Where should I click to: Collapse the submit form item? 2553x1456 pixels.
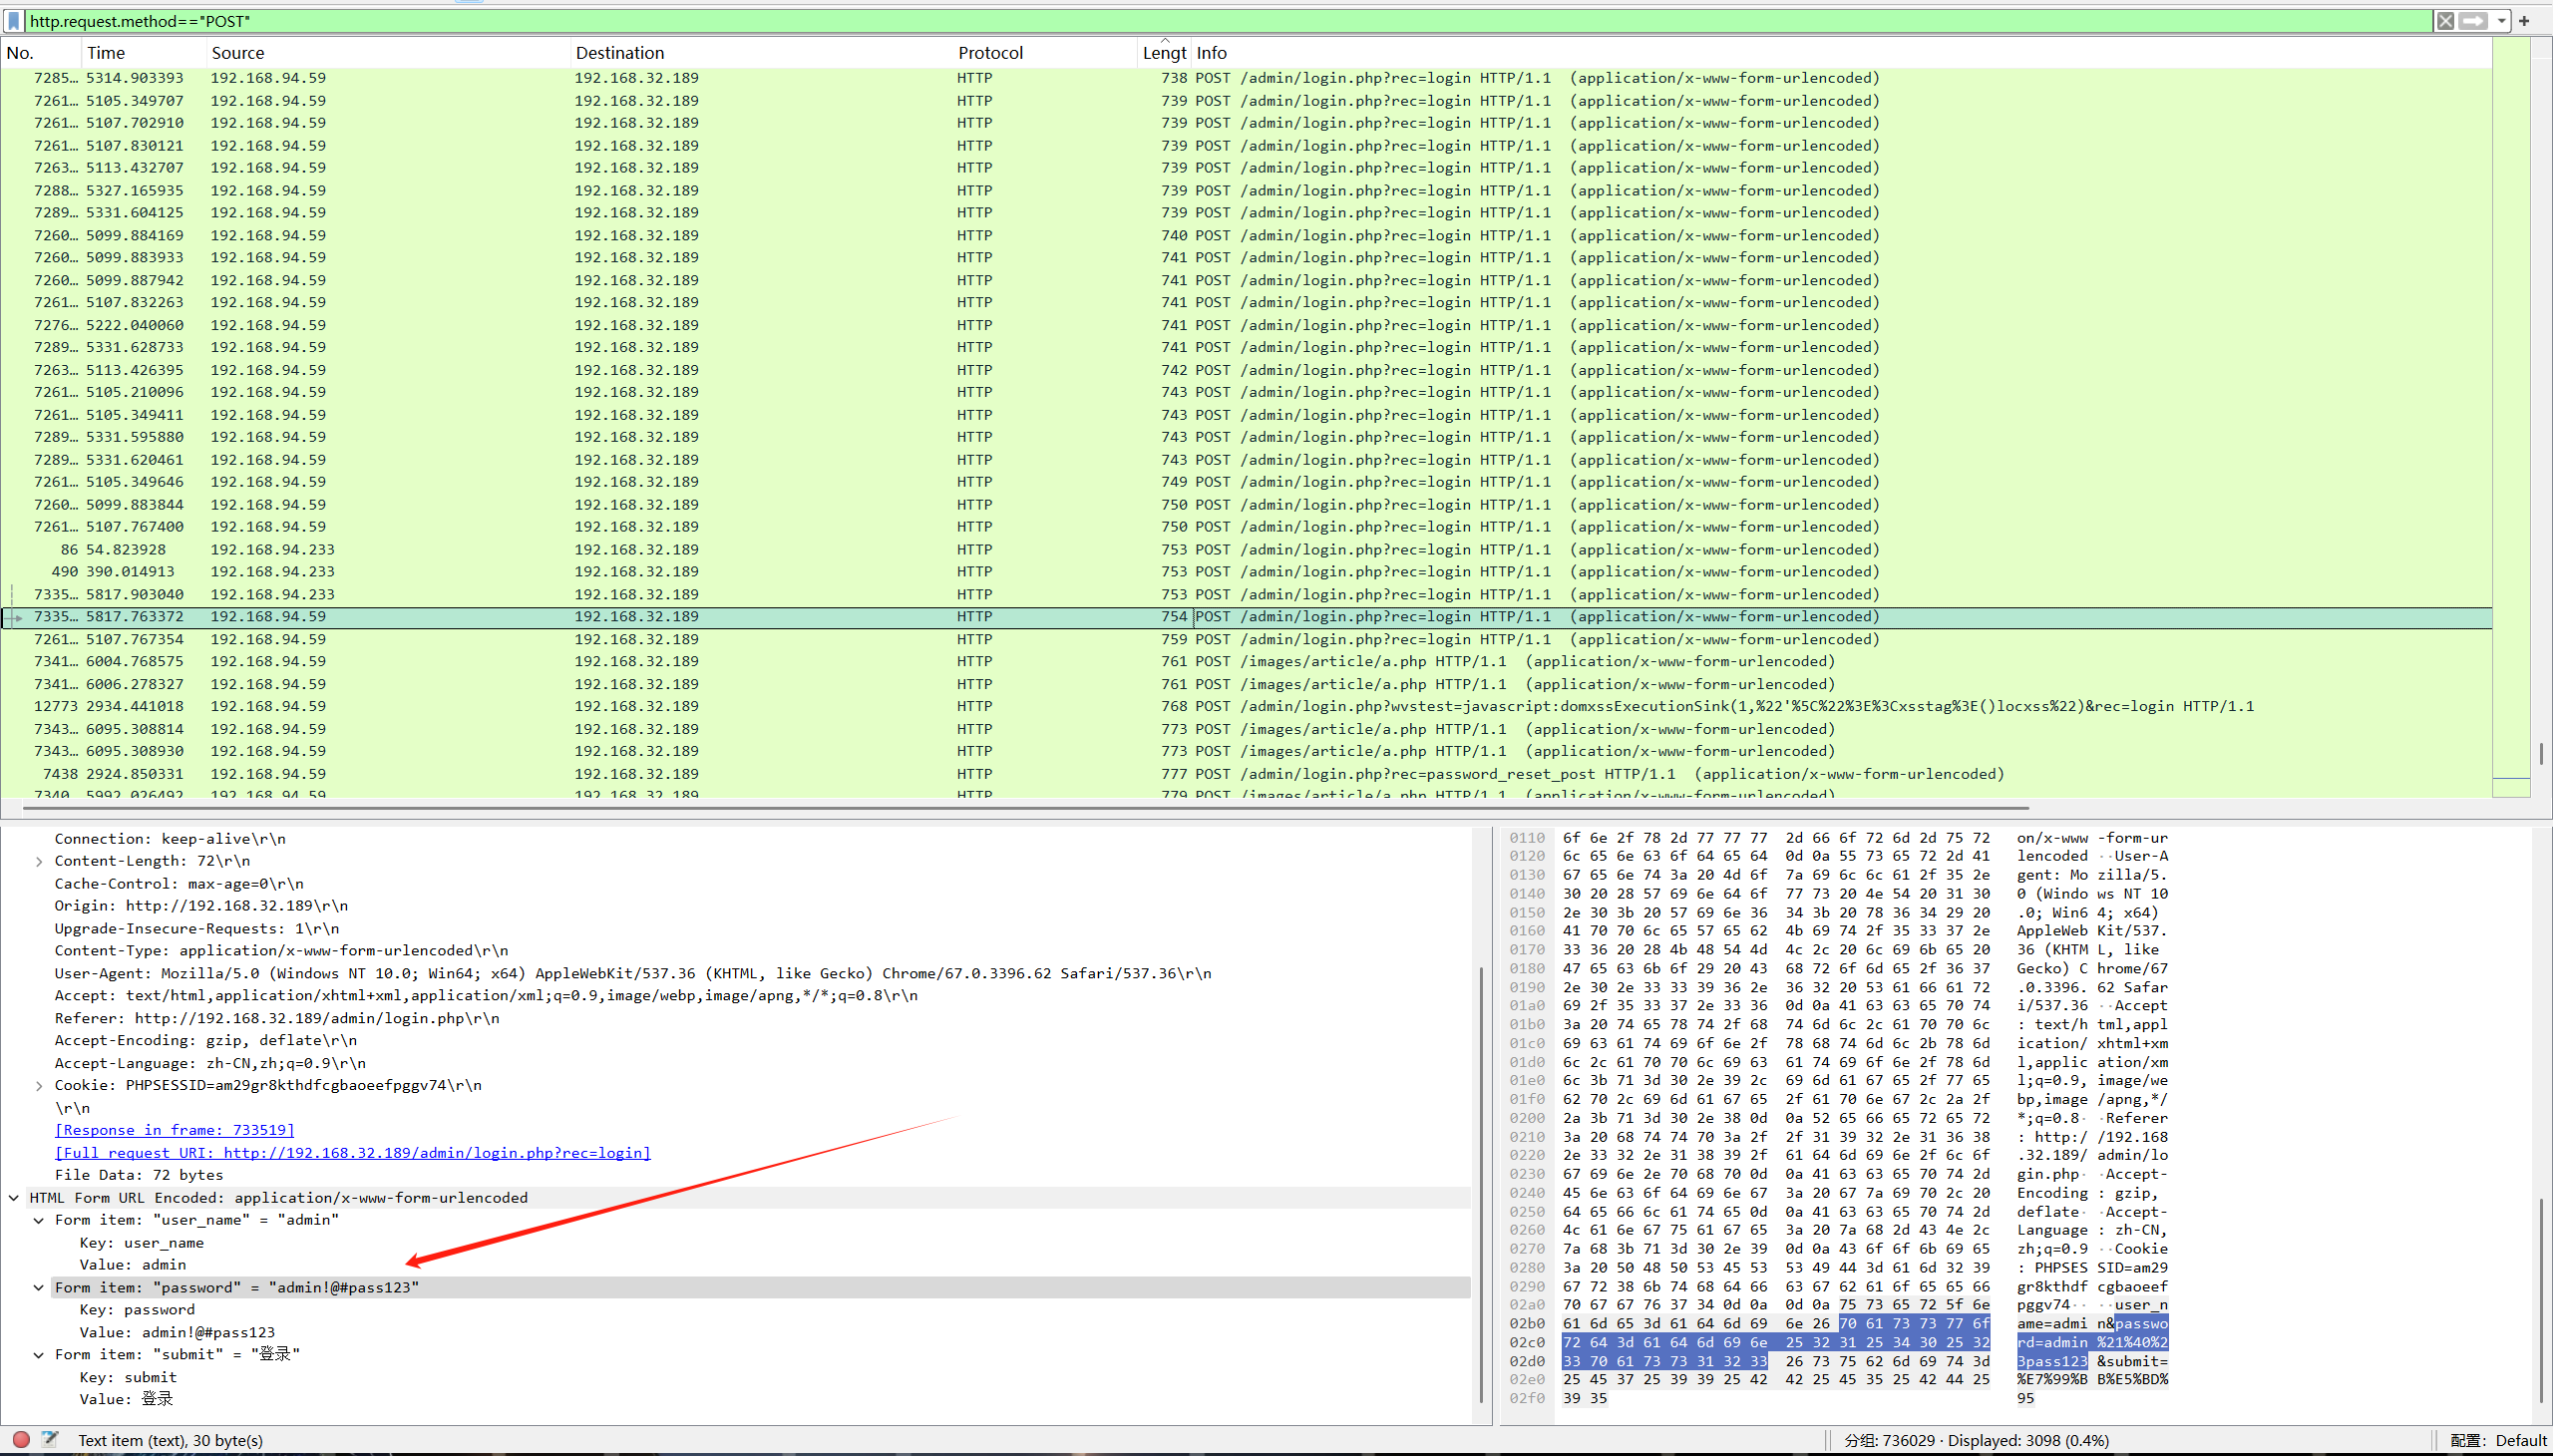39,1355
